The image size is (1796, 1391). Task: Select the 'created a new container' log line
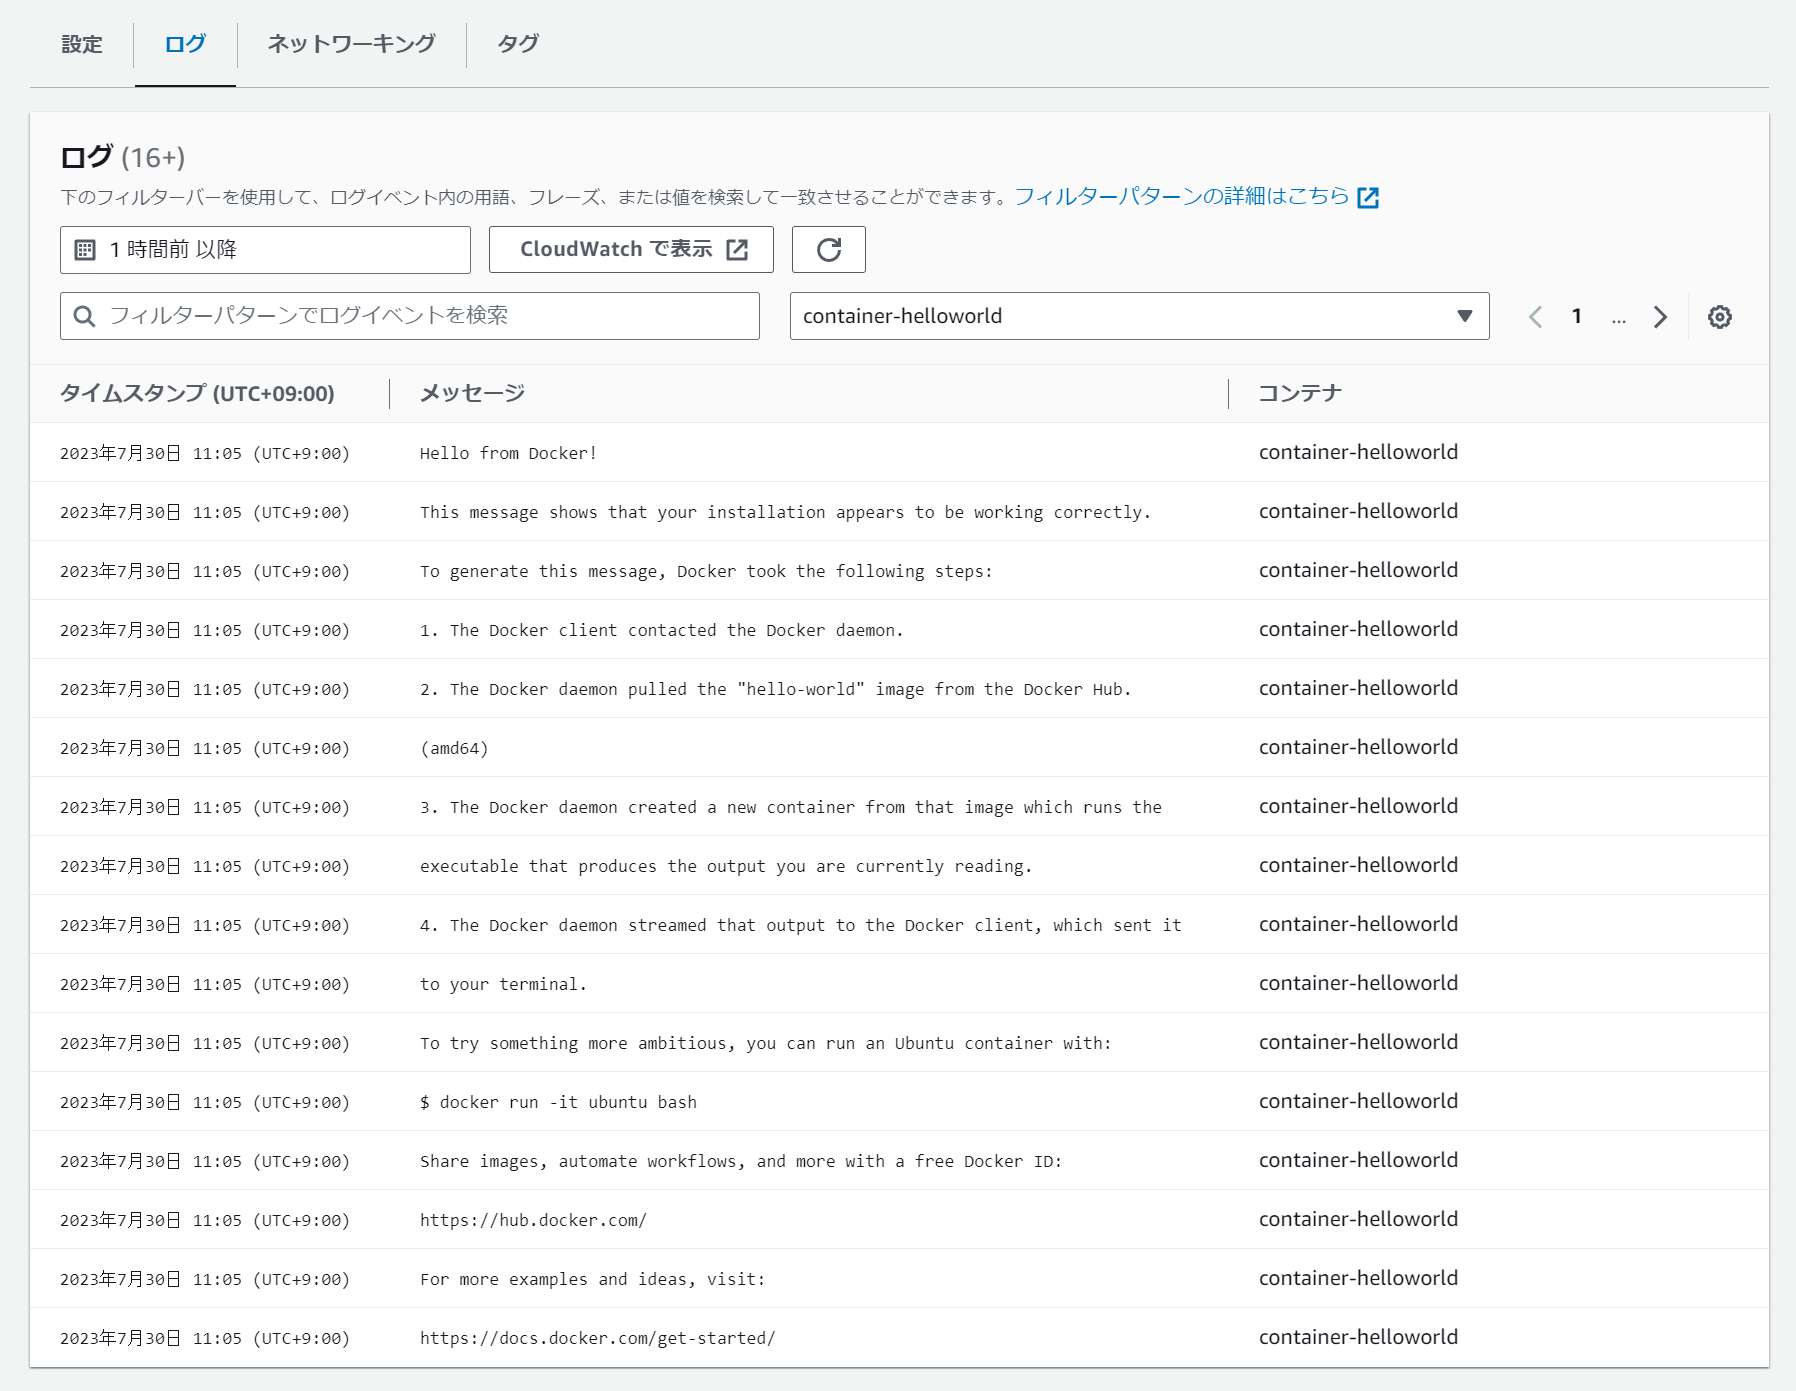[791, 807]
